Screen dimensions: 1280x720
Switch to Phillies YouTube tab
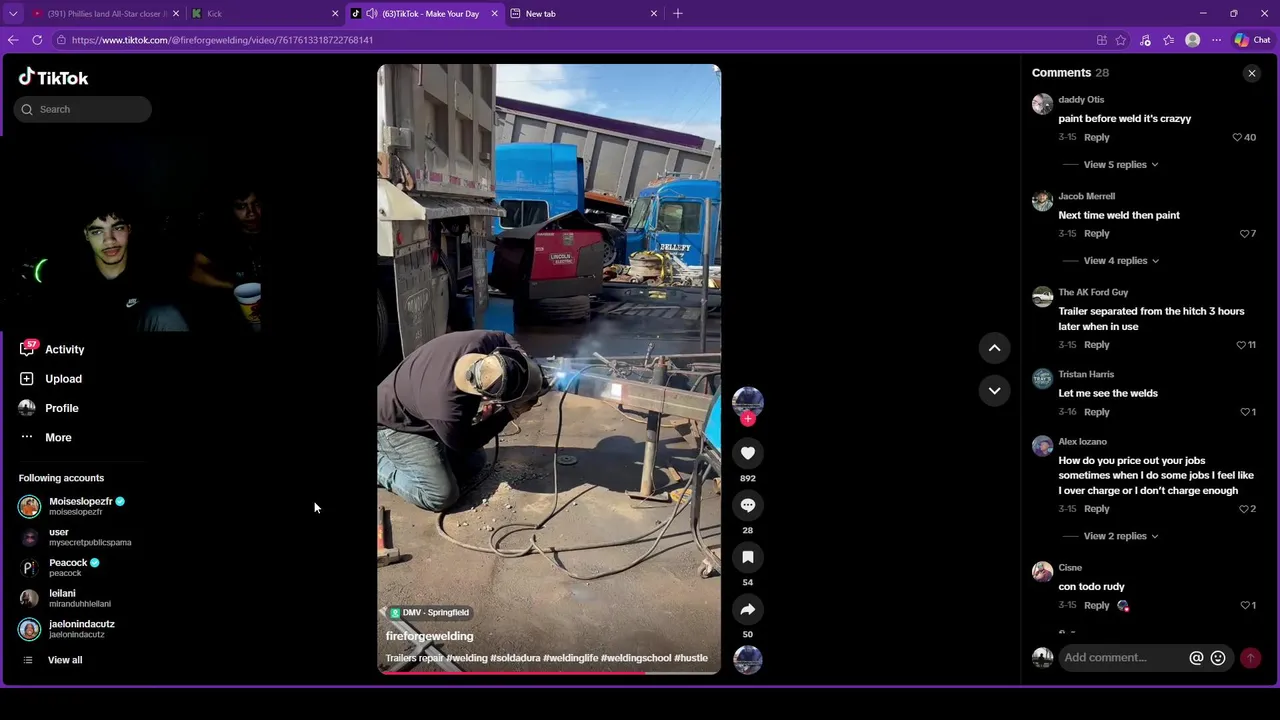tap(105, 14)
